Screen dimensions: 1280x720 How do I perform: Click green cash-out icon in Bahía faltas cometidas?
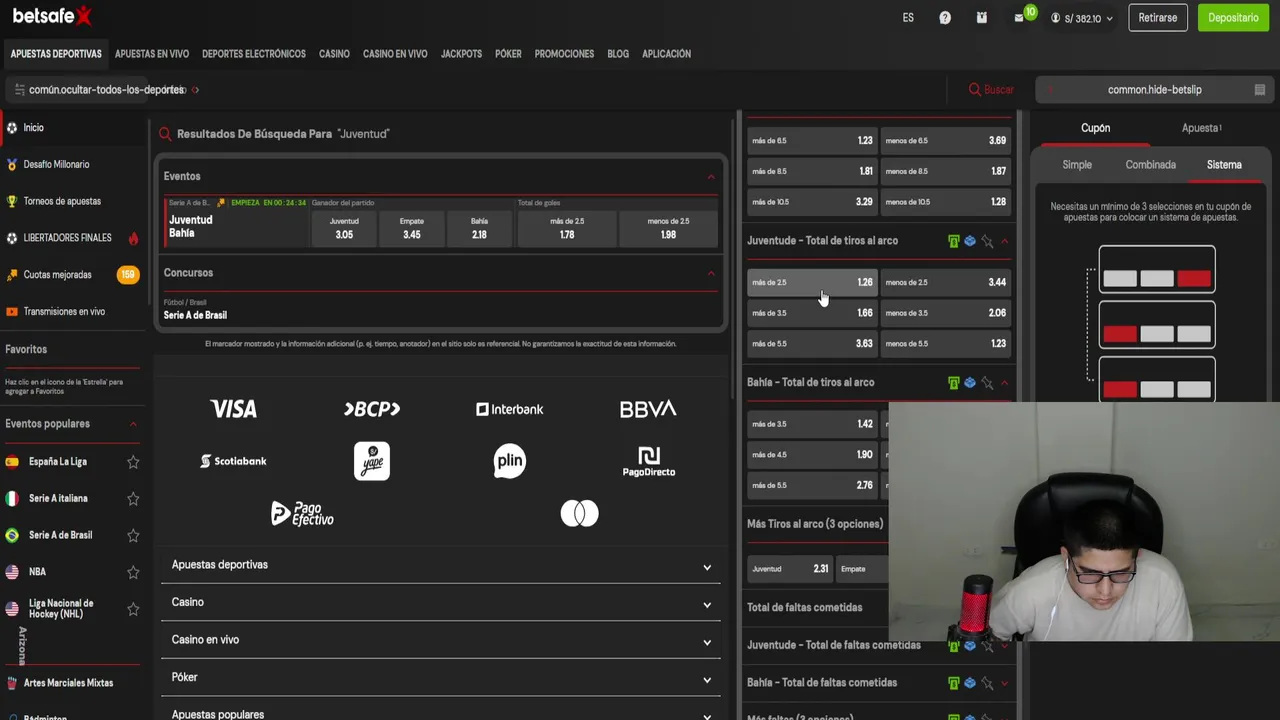tap(953, 683)
